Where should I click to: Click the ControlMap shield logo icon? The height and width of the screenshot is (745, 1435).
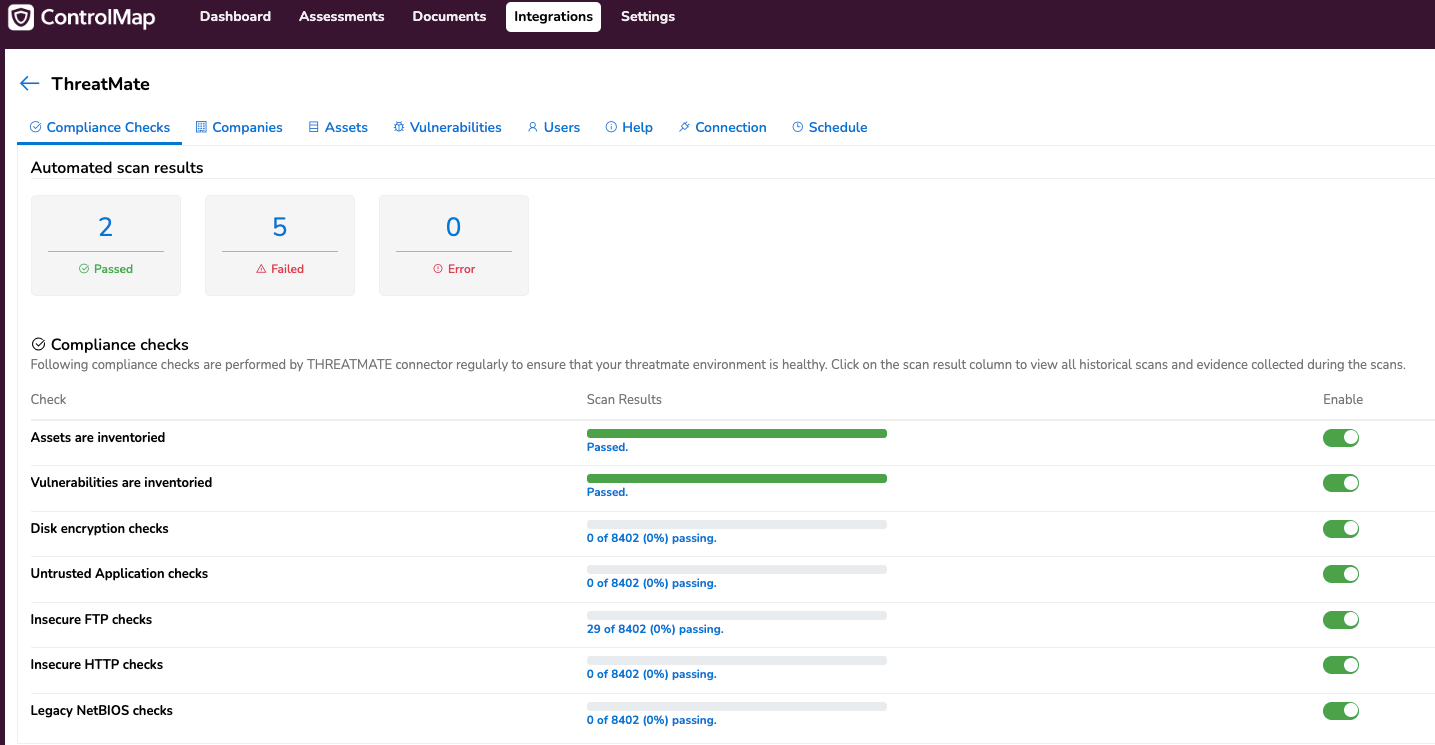tap(21, 17)
